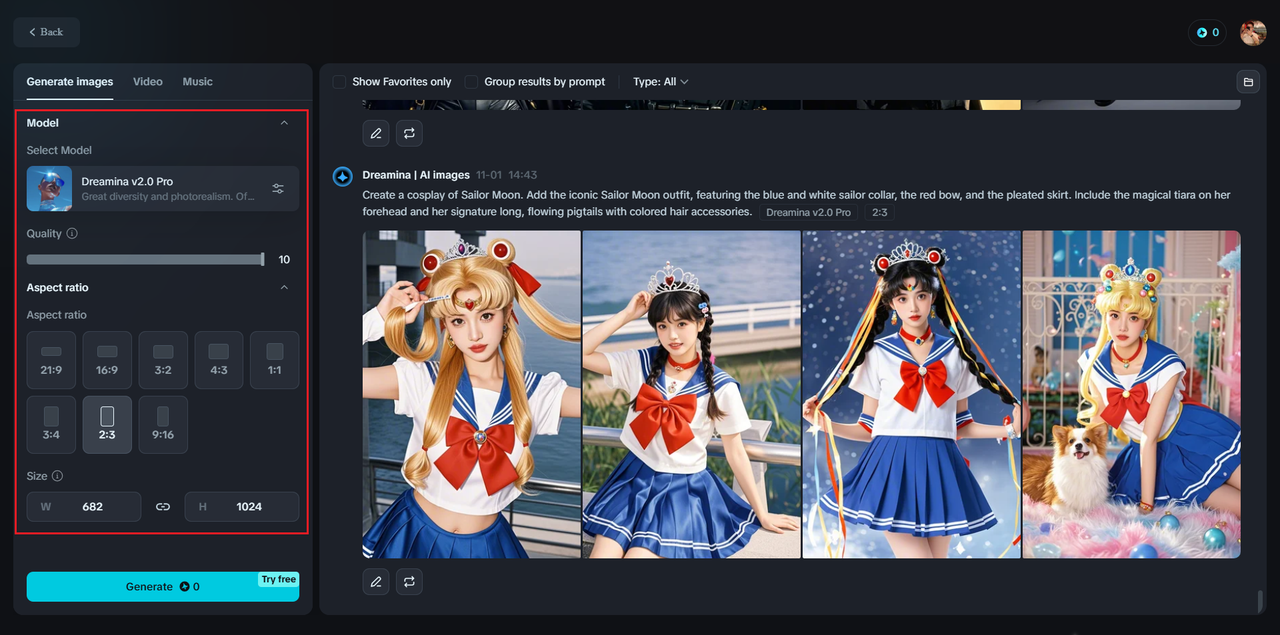Click the 2:3 tag after prompt
This screenshot has width=1280, height=635.
[x=880, y=213]
